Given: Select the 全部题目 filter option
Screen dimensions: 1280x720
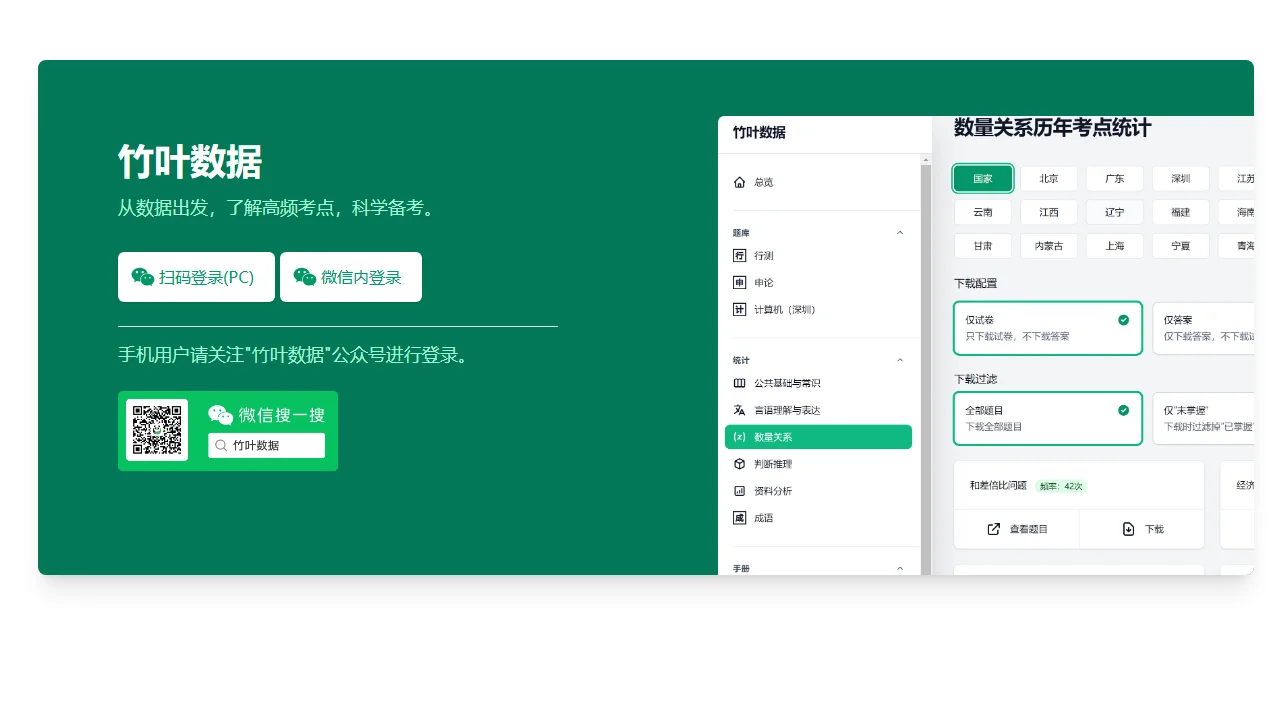Looking at the screenshot, I should [1047, 418].
